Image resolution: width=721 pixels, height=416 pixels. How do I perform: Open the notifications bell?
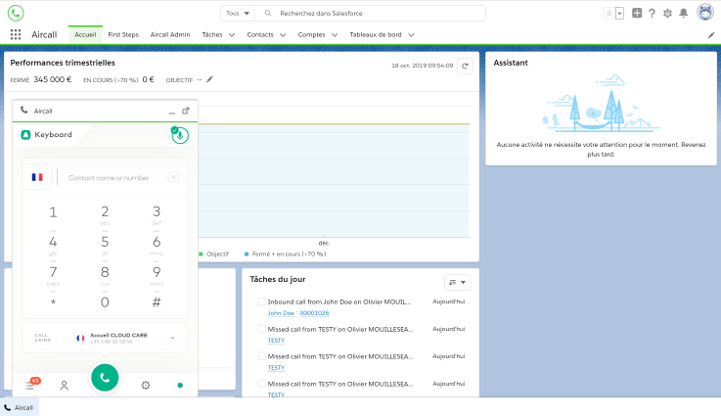click(684, 13)
